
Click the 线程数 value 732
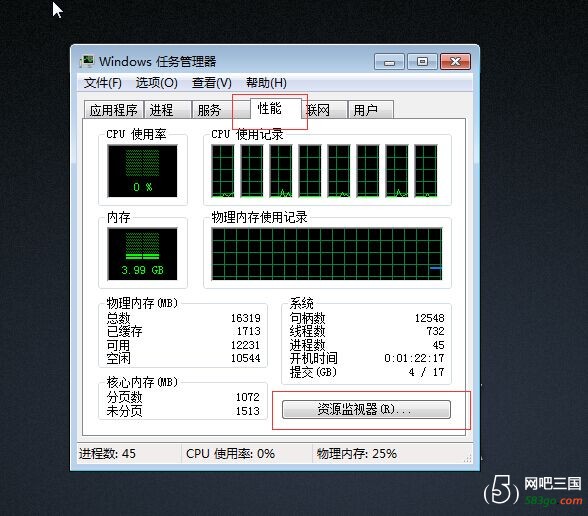click(x=435, y=331)
